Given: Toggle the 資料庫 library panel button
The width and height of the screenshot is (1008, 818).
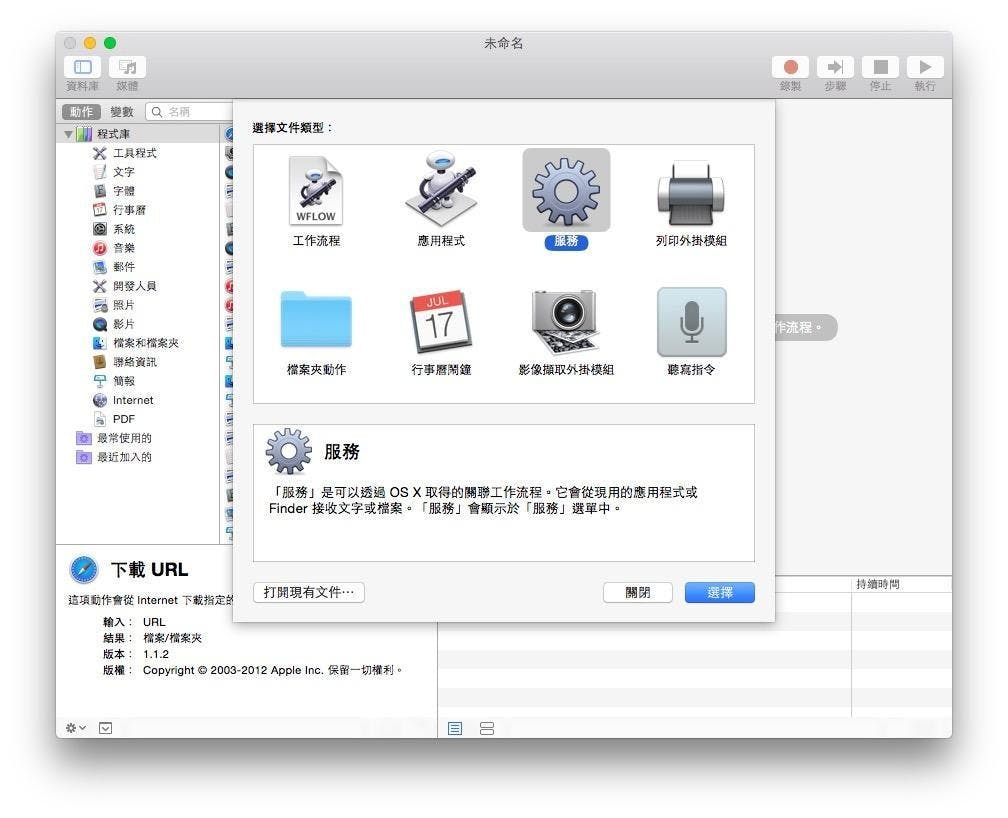Looking at the screenshot, I should click(x=82, y=67).
